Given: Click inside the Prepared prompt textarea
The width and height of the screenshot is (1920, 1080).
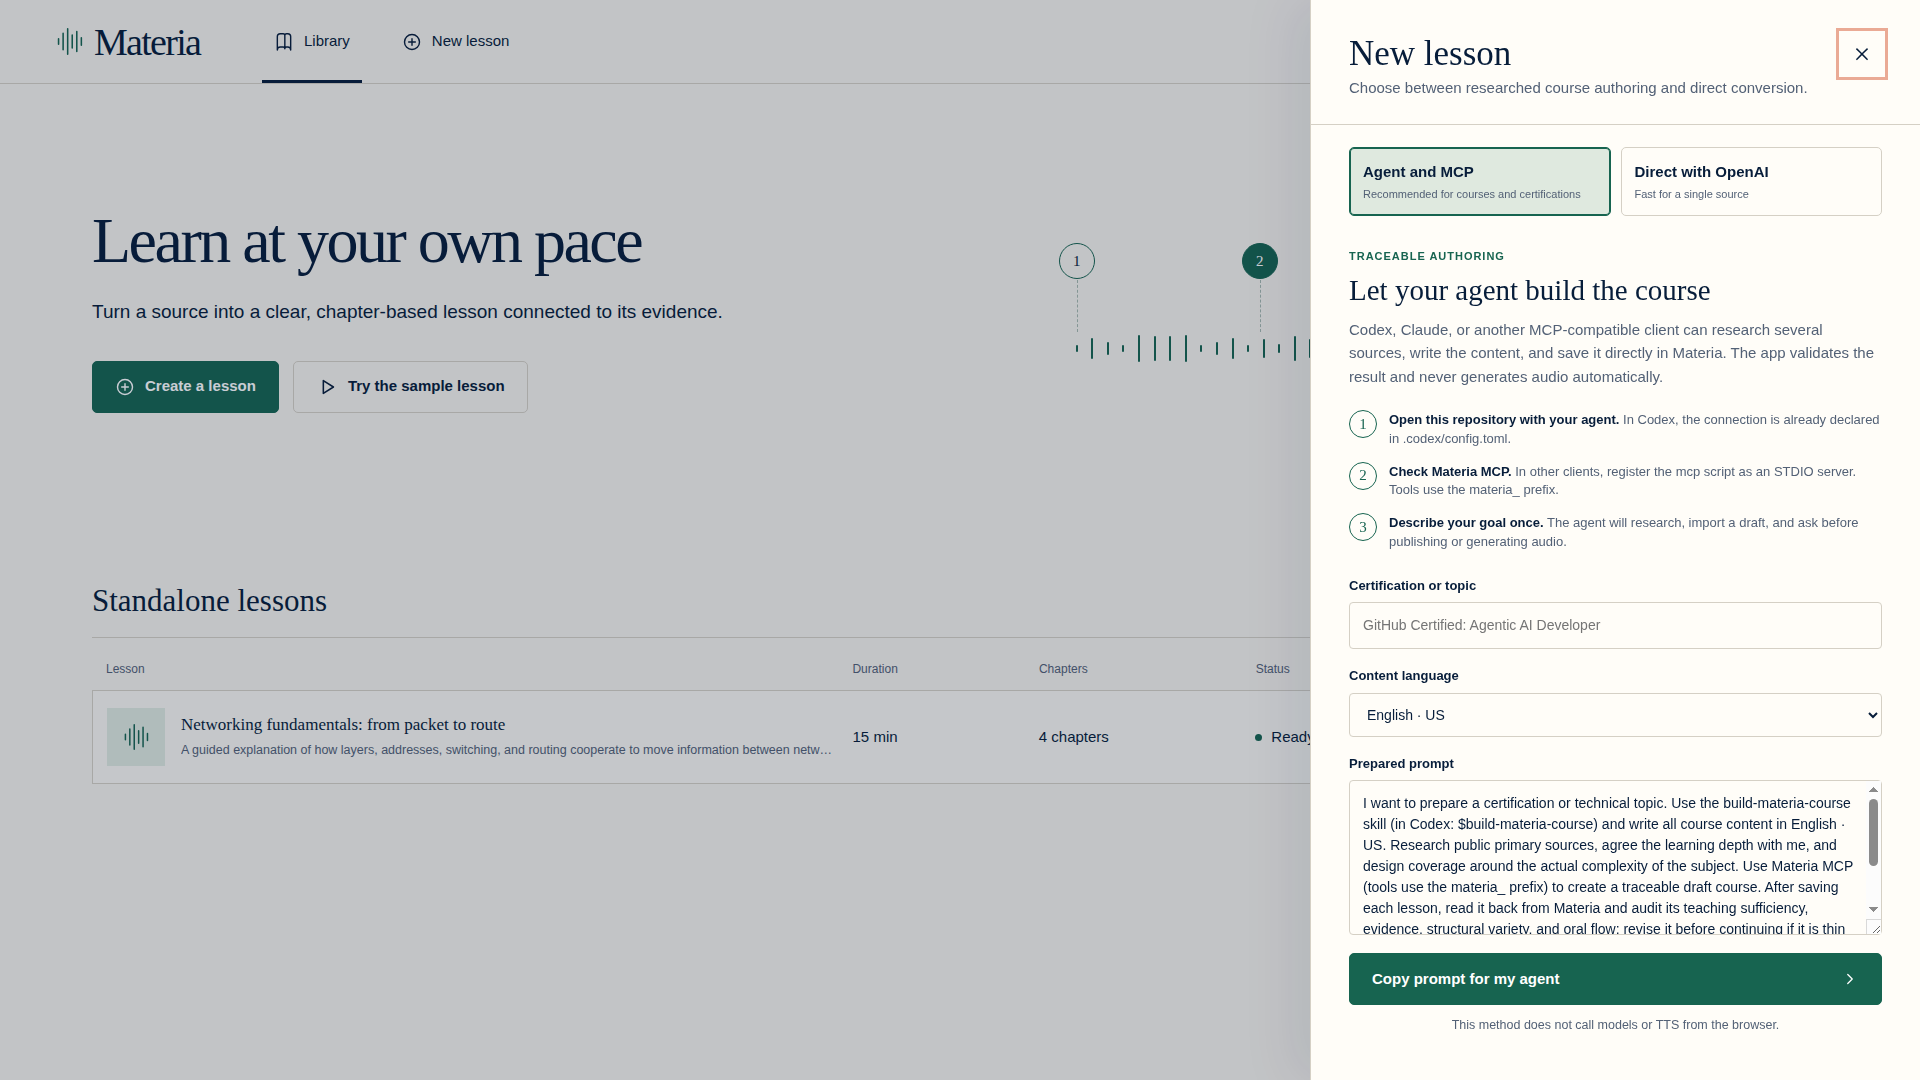Looking at the screenshot, I should (1608, 858).
